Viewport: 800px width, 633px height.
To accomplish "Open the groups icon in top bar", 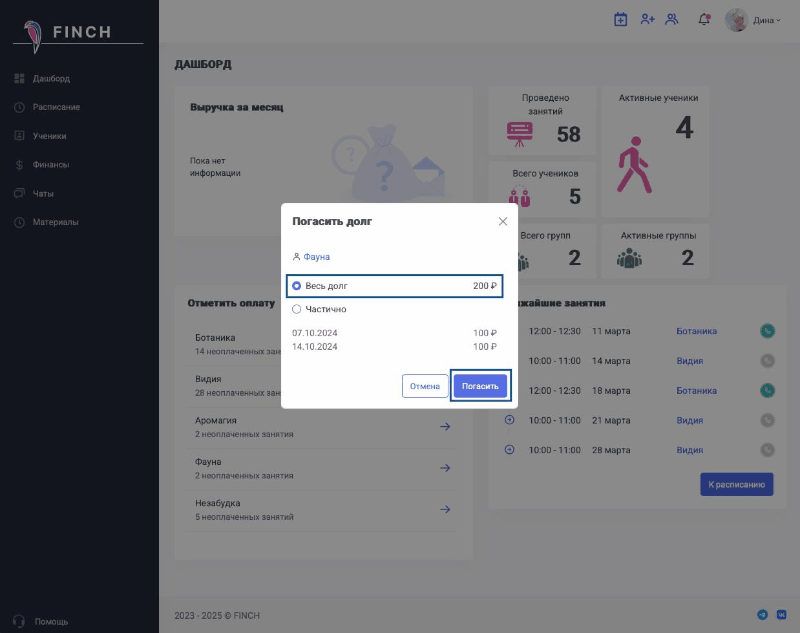I will (x=672, y=19).
